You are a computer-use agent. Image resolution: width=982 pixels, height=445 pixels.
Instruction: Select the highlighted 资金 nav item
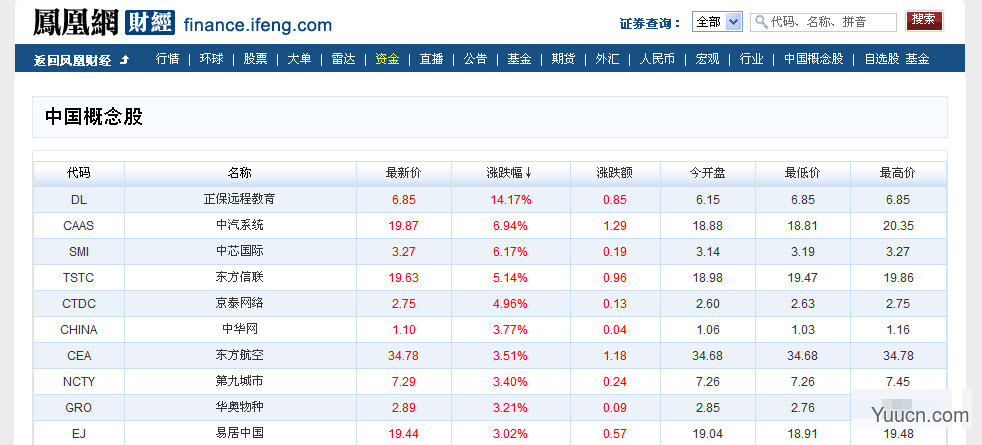click(x=387, y=59)
